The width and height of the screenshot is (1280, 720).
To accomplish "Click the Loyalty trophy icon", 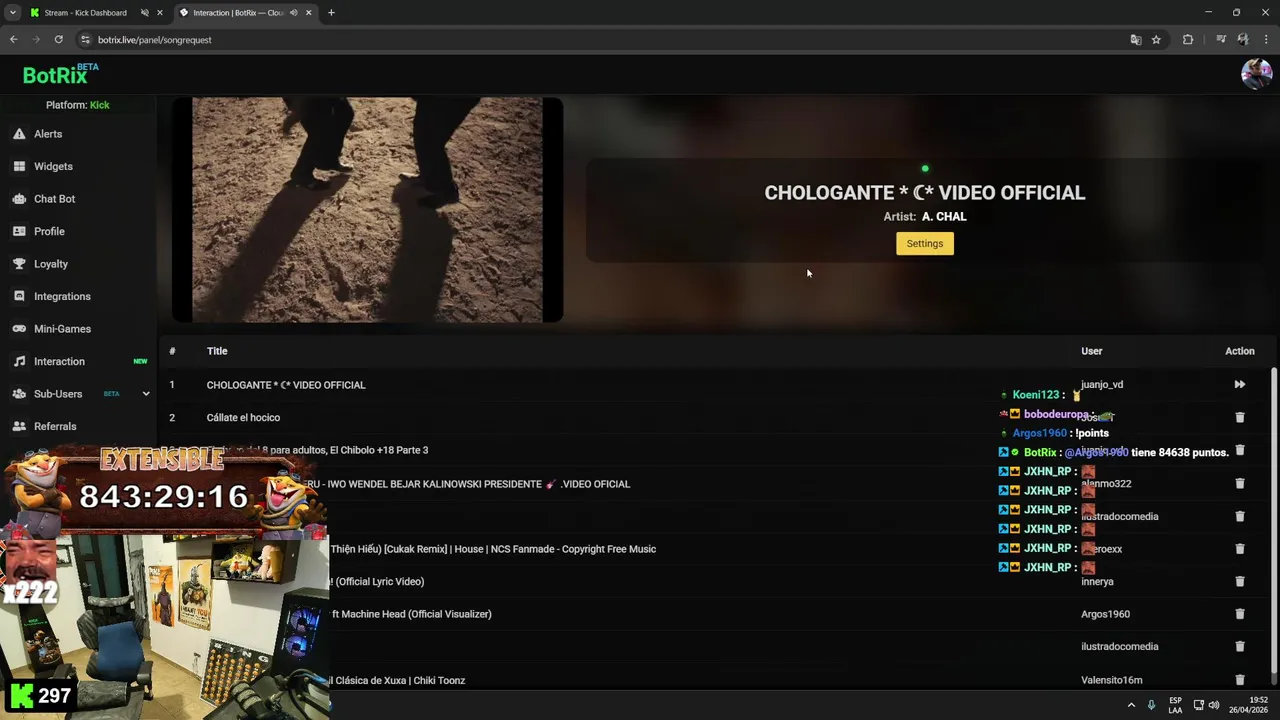I will (x=19, y=264).
